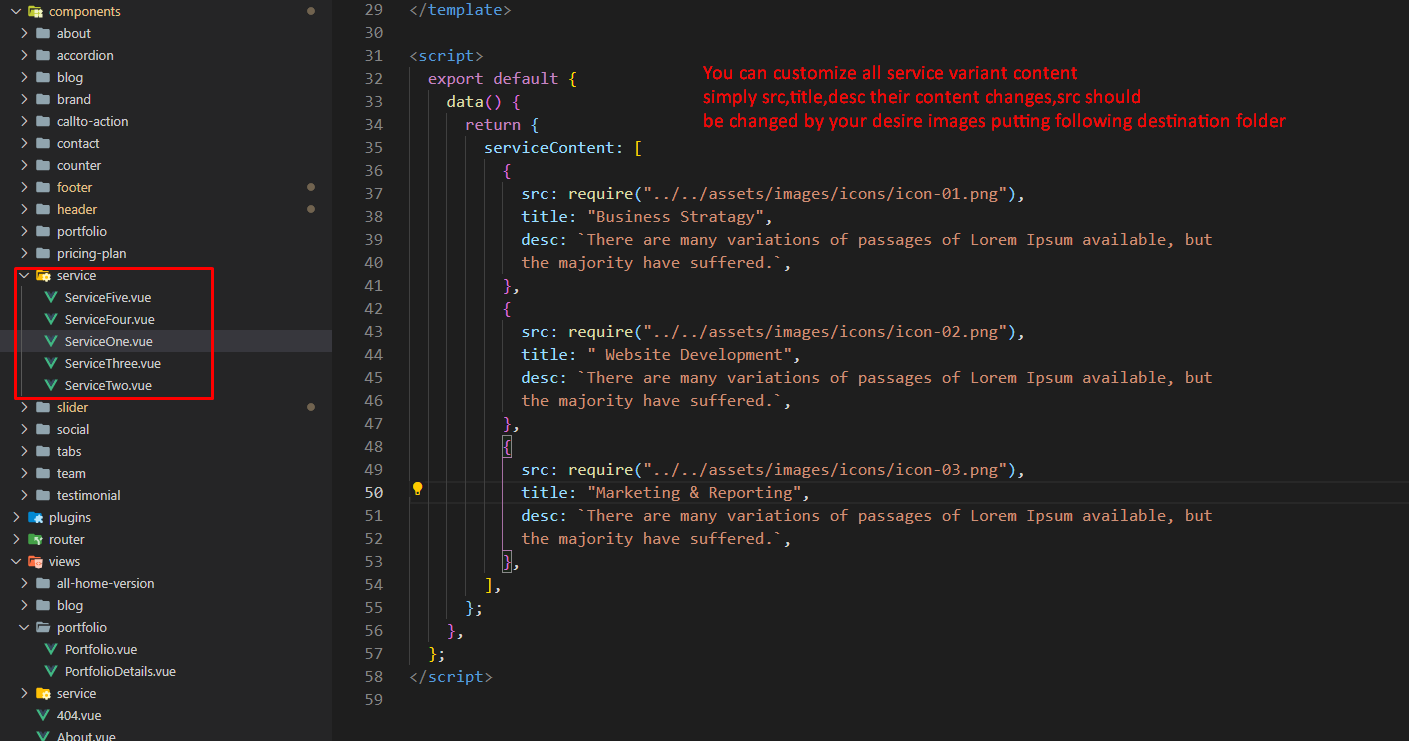Image resolution: width=1409 pixels, height=741 pixels.
Task: Click the Vue icon next to Portfolio.vue
Action: point(51,649)
